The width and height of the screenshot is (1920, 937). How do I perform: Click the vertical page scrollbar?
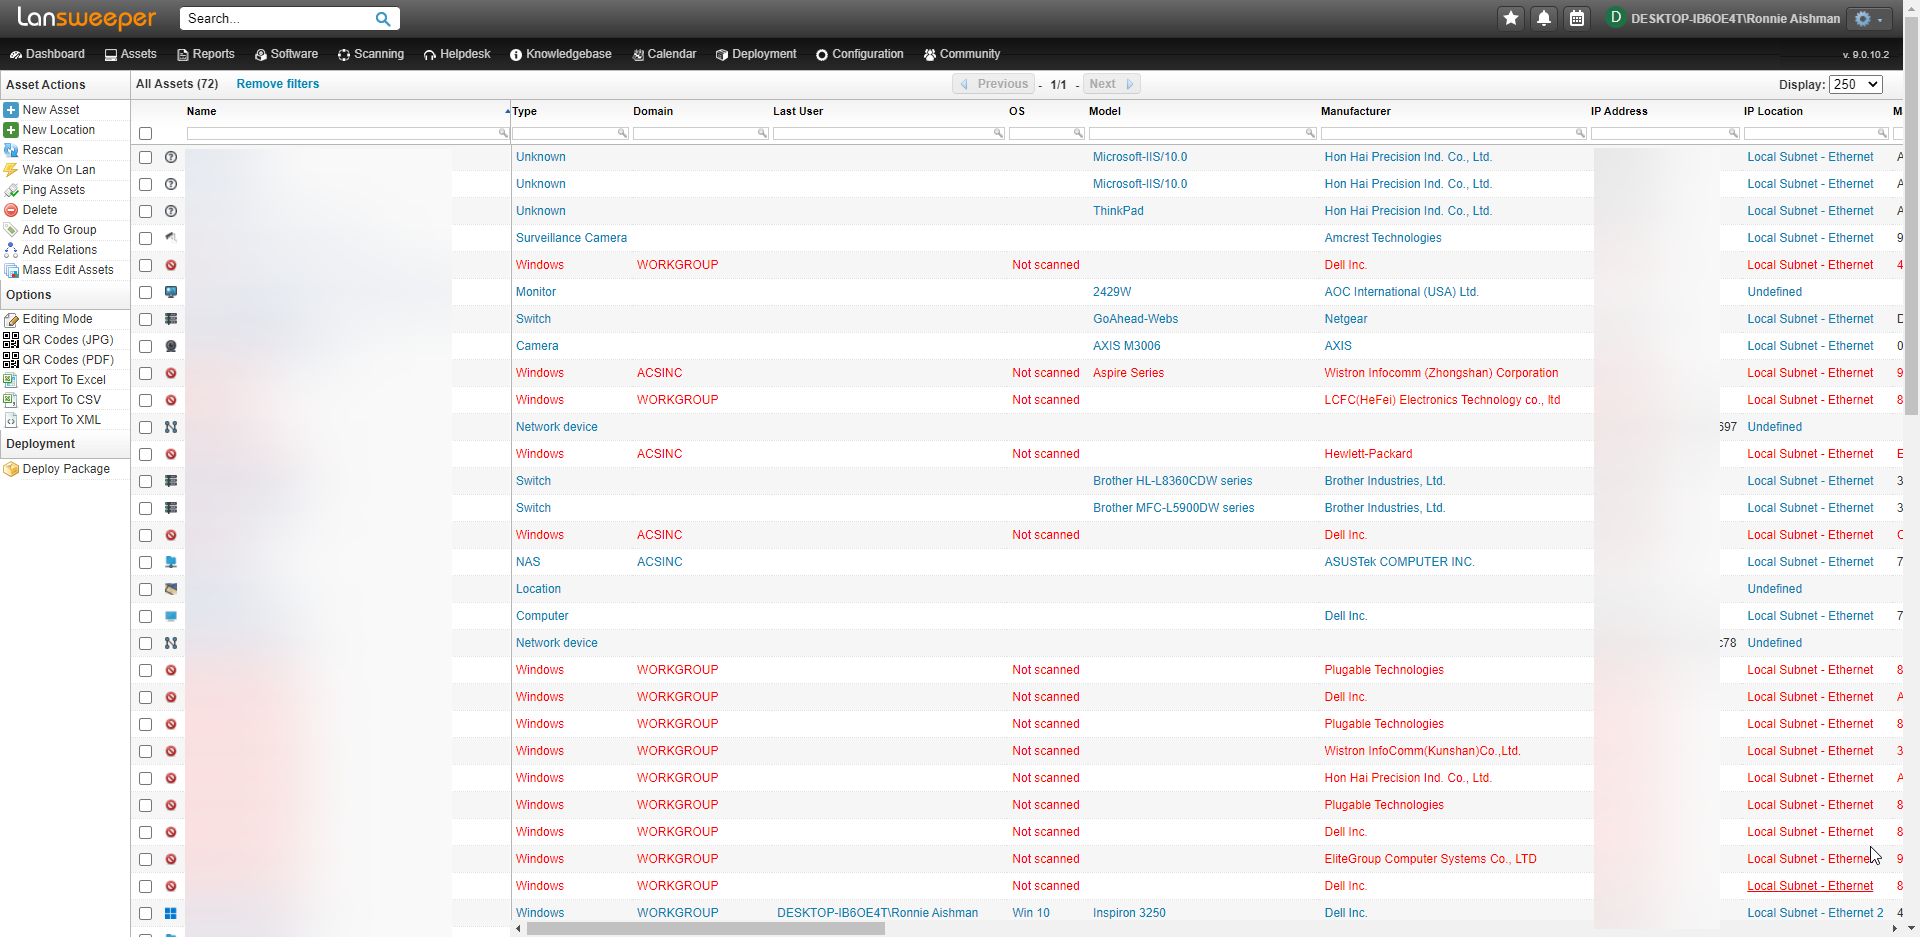pos(1911,217)
